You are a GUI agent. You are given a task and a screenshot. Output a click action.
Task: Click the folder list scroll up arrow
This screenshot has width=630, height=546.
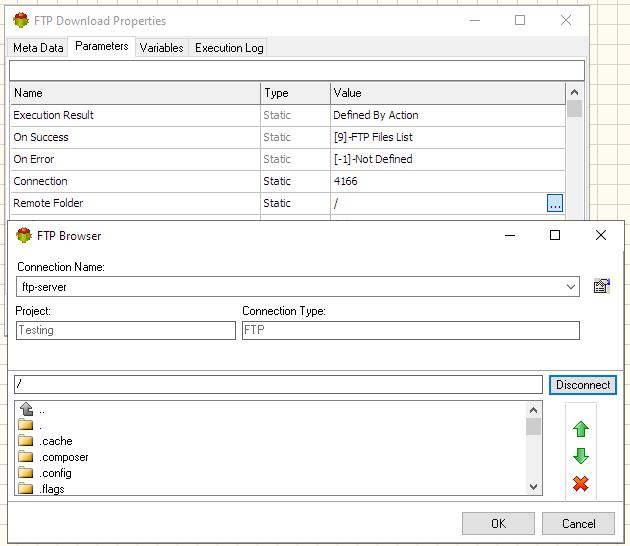click(534, 410)
